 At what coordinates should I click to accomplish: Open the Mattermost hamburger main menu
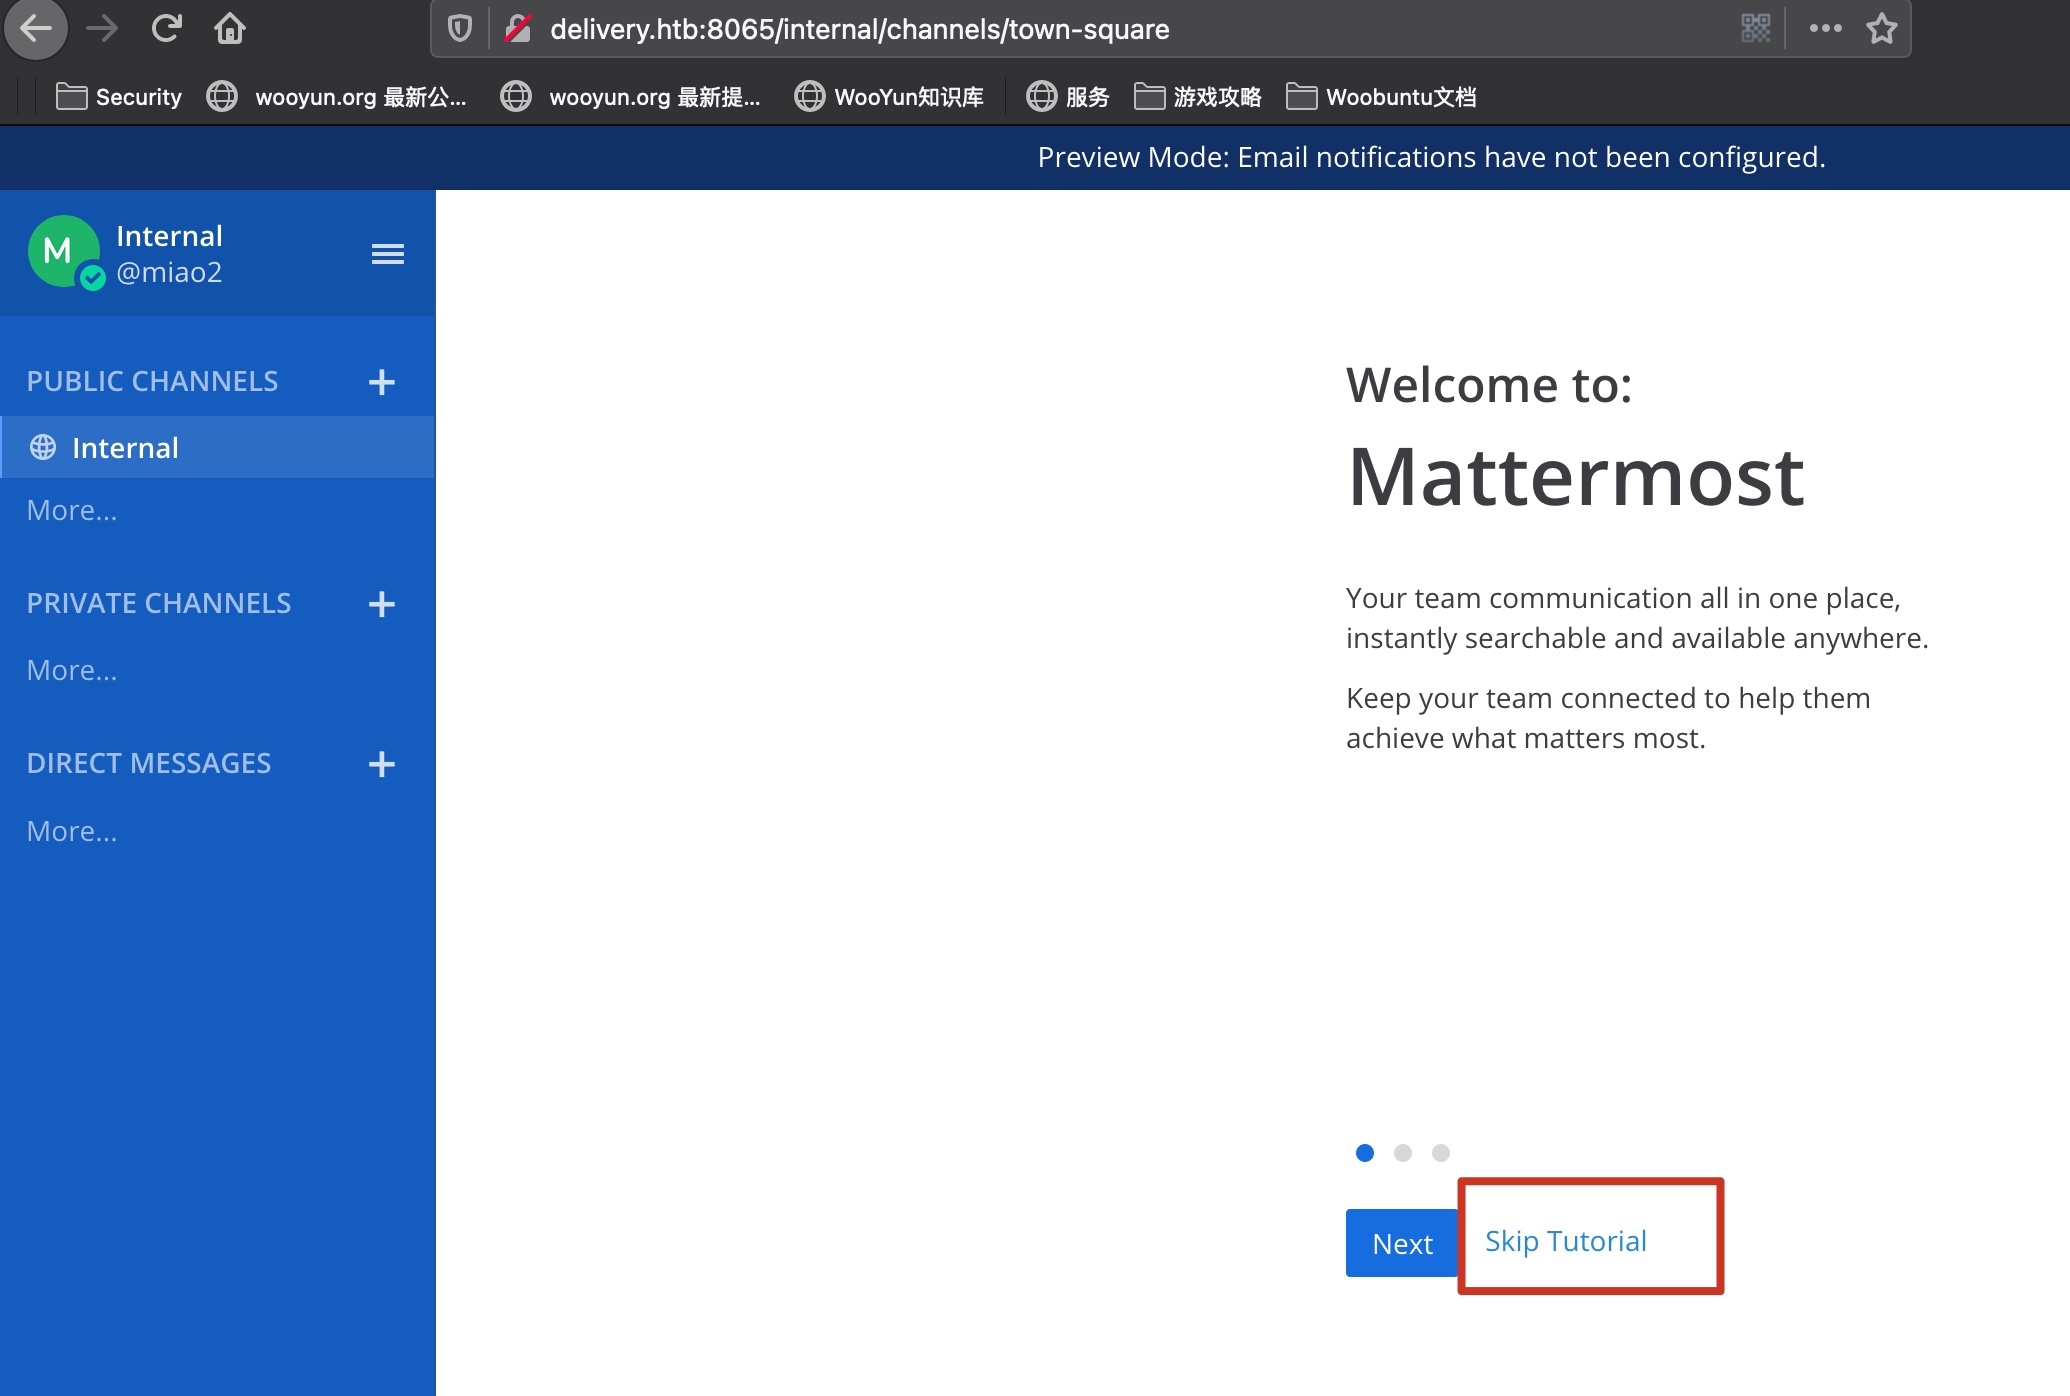click(387, 254)
